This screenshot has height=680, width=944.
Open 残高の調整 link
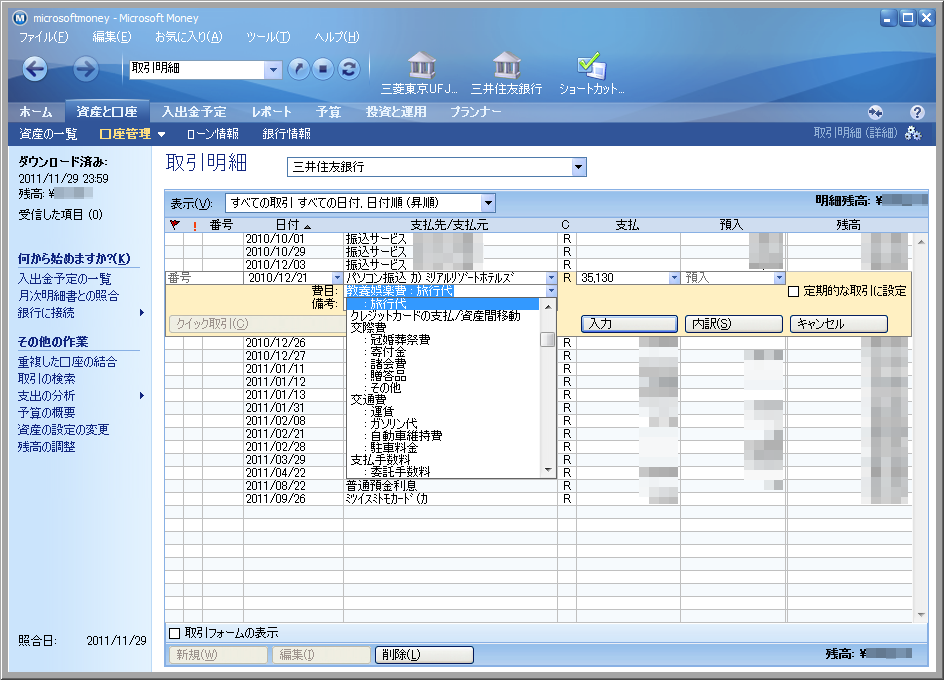[x=46, y=446]
